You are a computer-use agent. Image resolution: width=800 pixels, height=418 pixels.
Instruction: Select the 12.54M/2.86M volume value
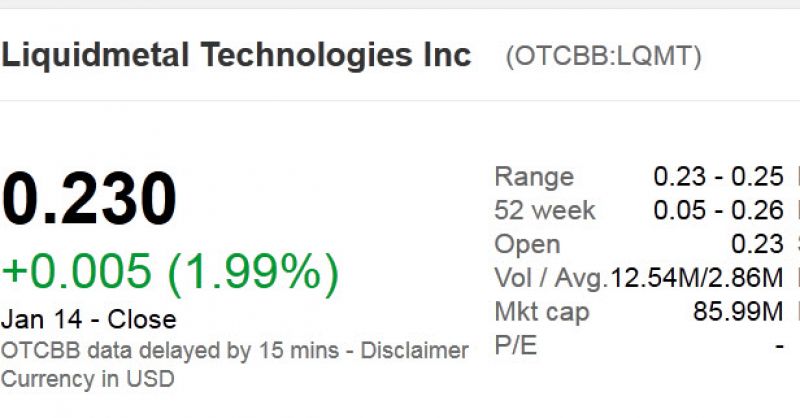tap(696, 278)
